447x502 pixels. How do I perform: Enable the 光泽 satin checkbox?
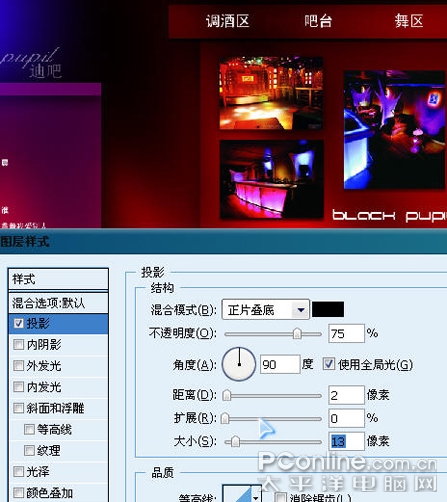coord(19,472)
